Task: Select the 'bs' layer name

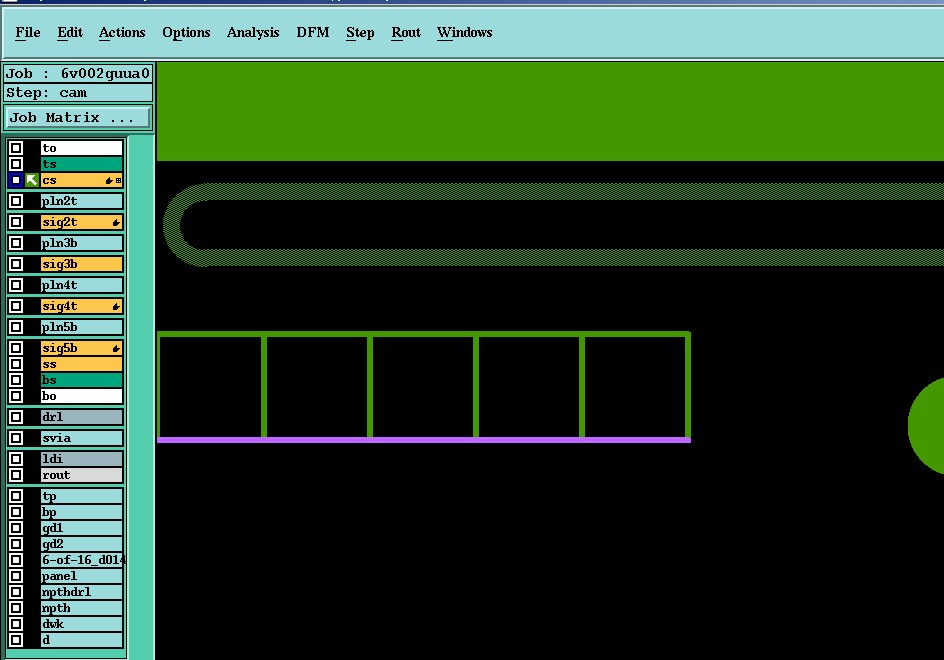Action: [x=81, y=380]
